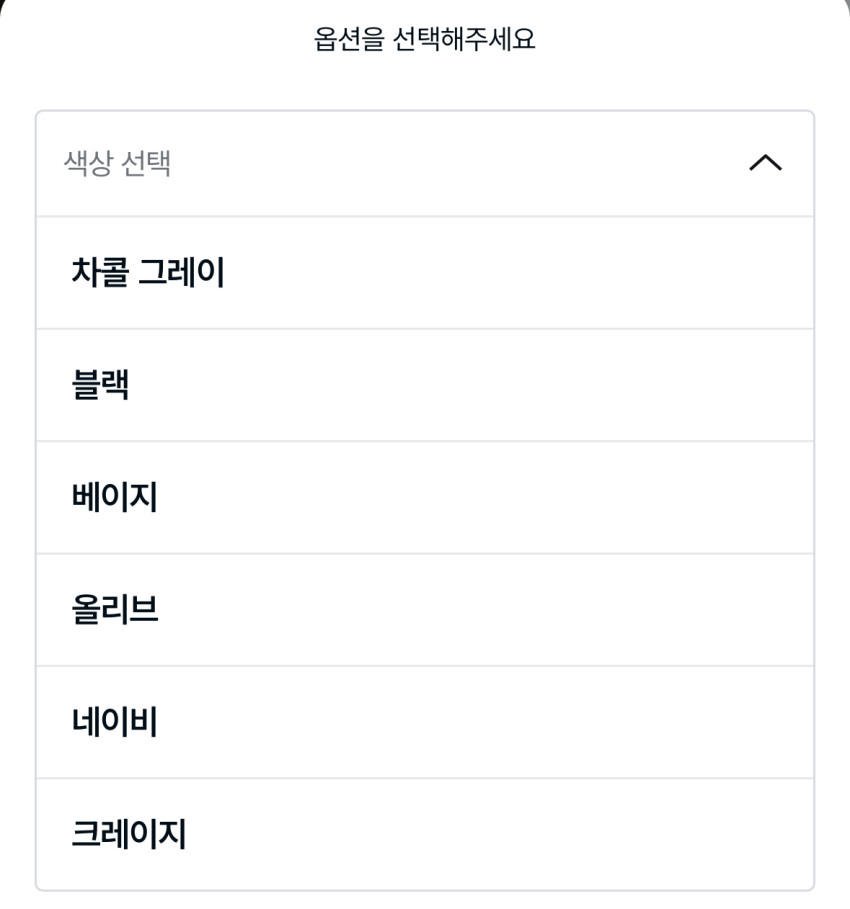The image size is (850, 909).
Task: Click the charcoal gray row in the list
Action: [425, 272]
